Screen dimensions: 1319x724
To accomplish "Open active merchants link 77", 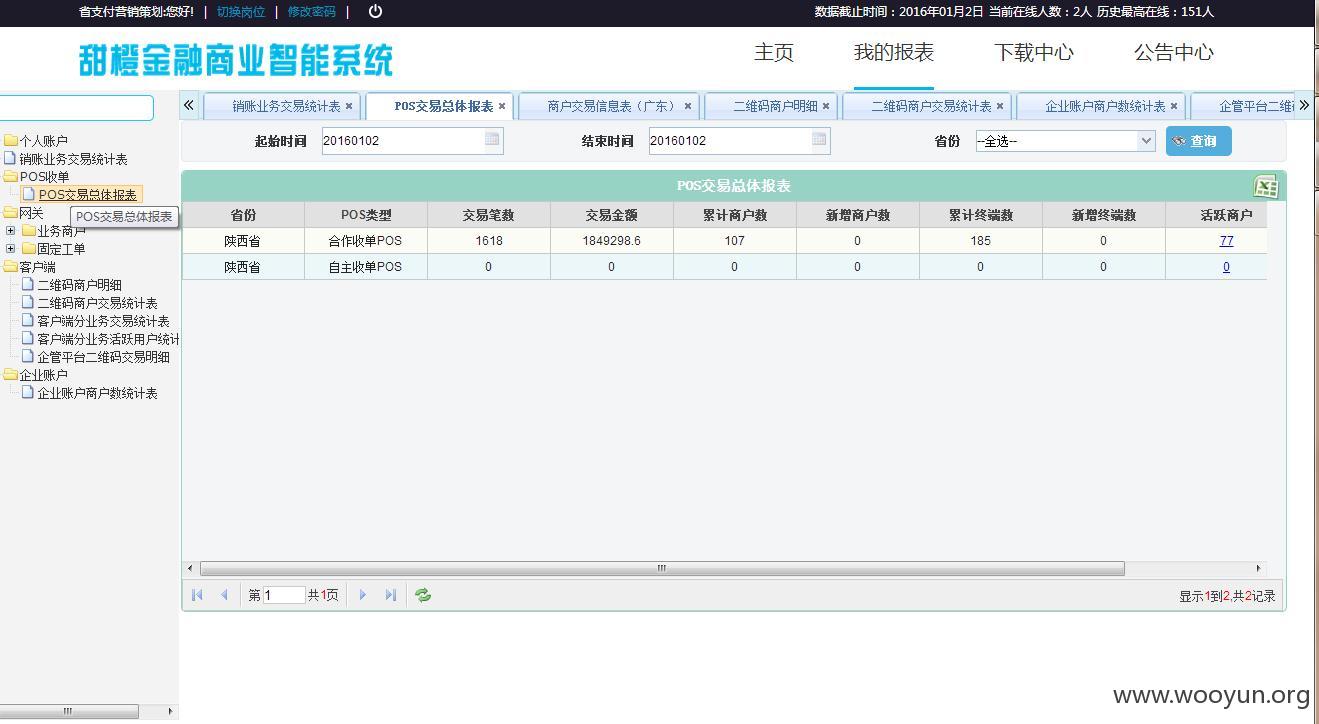I will pos(1226,241).
